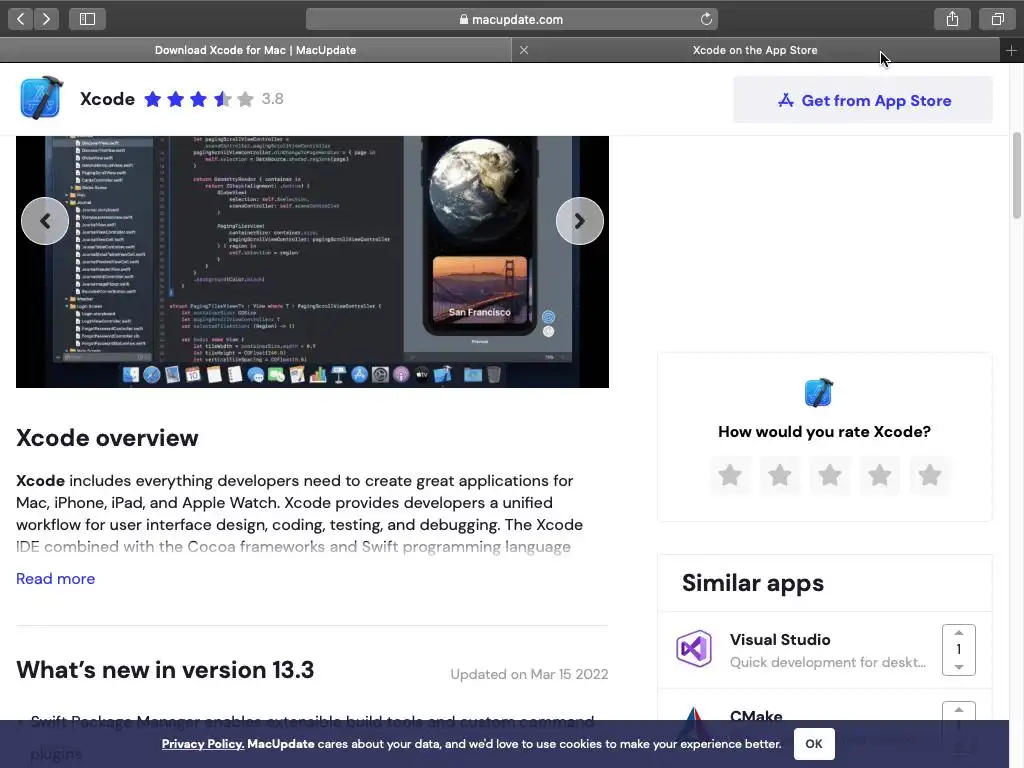Screen dimensions: 1024x768
Task: Close the Xcode on the App Store tab
Action: (x=524, y=50)
